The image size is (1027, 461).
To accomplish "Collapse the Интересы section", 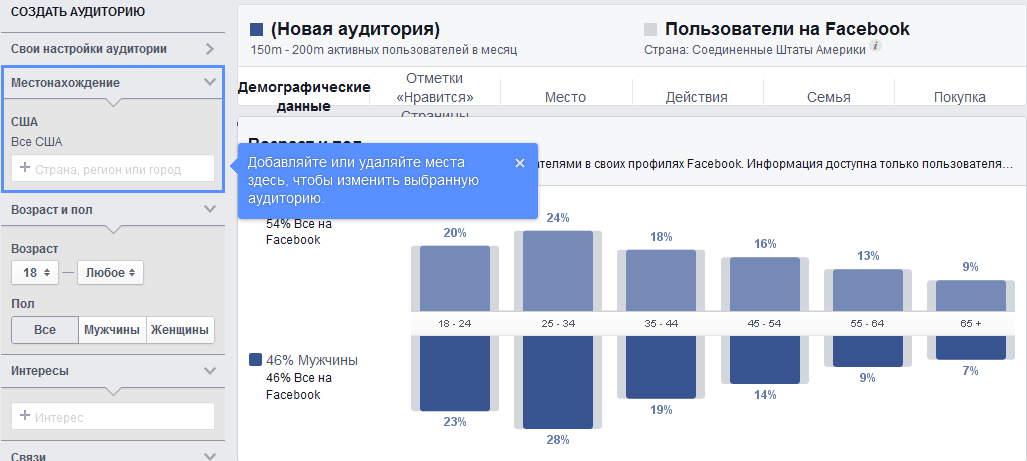I will tap(209, 370).
